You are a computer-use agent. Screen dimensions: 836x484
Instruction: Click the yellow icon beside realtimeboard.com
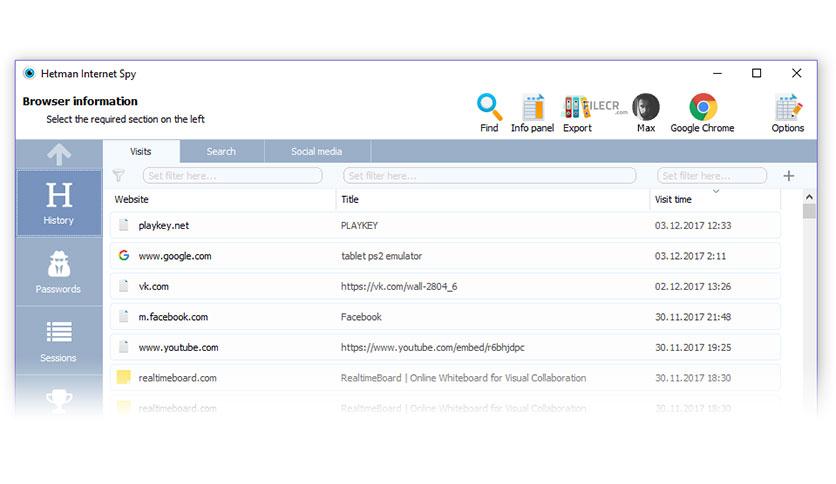click(124, 377)
